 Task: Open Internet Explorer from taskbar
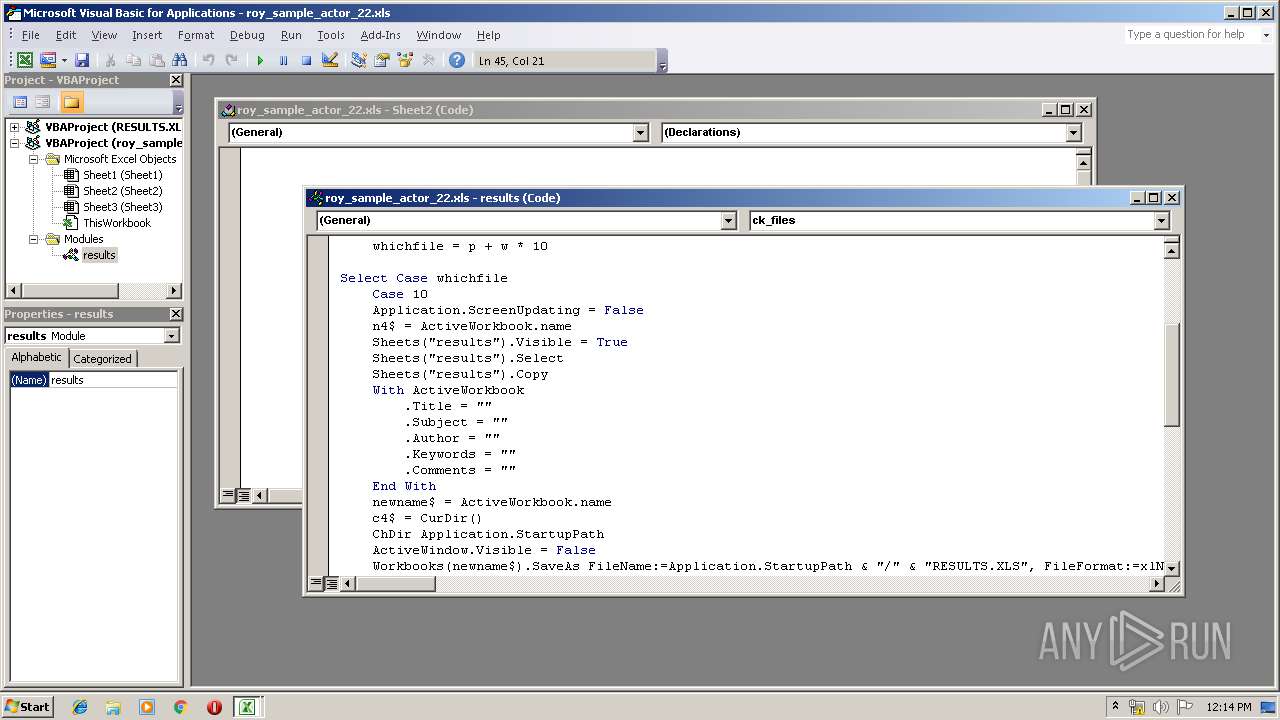(x=80, y=707)
